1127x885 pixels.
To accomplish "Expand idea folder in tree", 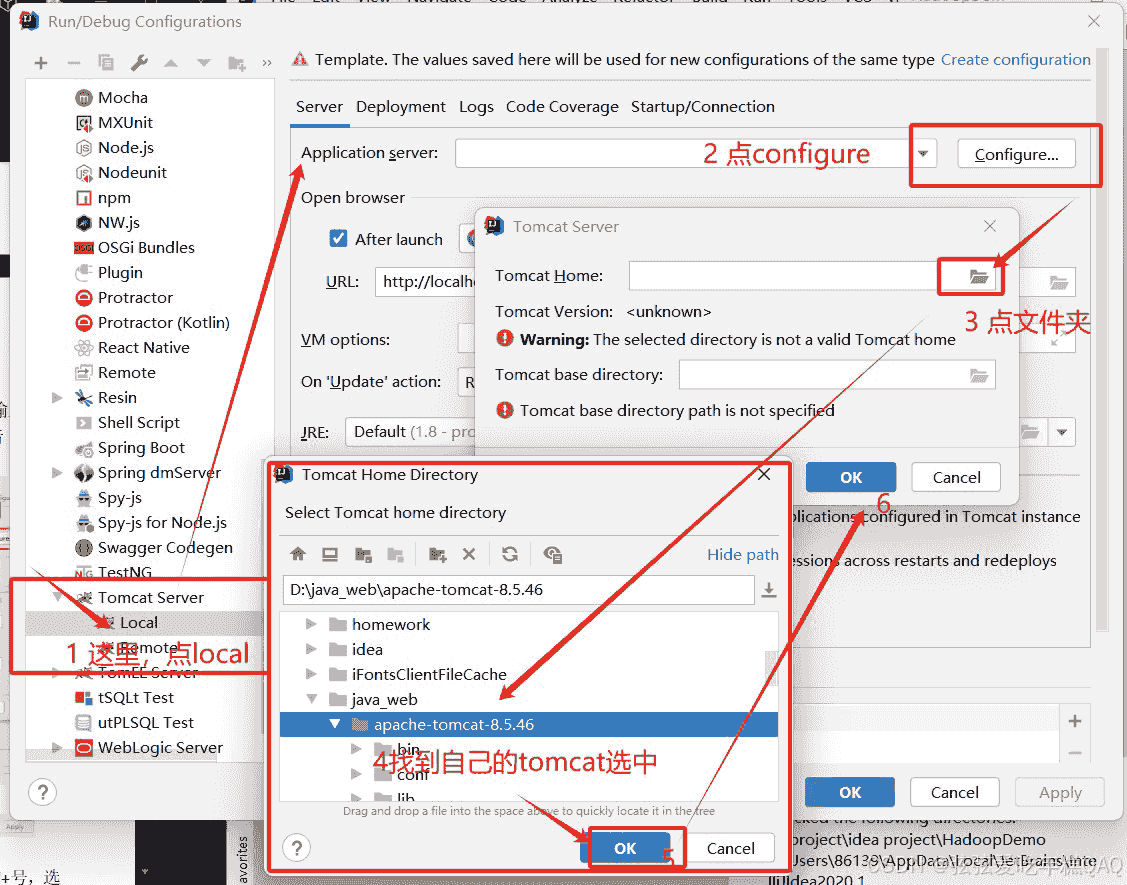I will (310, 649).
